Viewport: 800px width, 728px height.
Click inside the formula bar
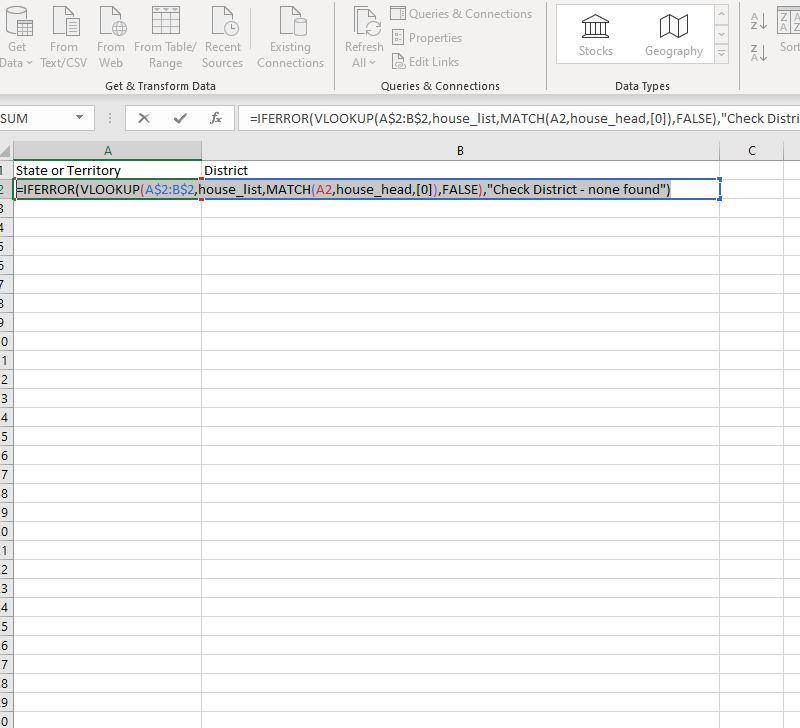(519, 118)
